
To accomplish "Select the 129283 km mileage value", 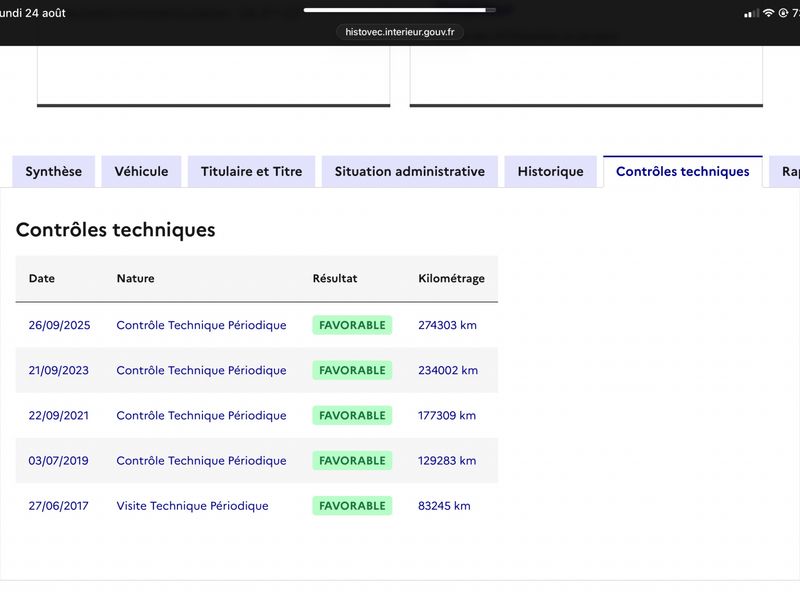I will 447,461.
